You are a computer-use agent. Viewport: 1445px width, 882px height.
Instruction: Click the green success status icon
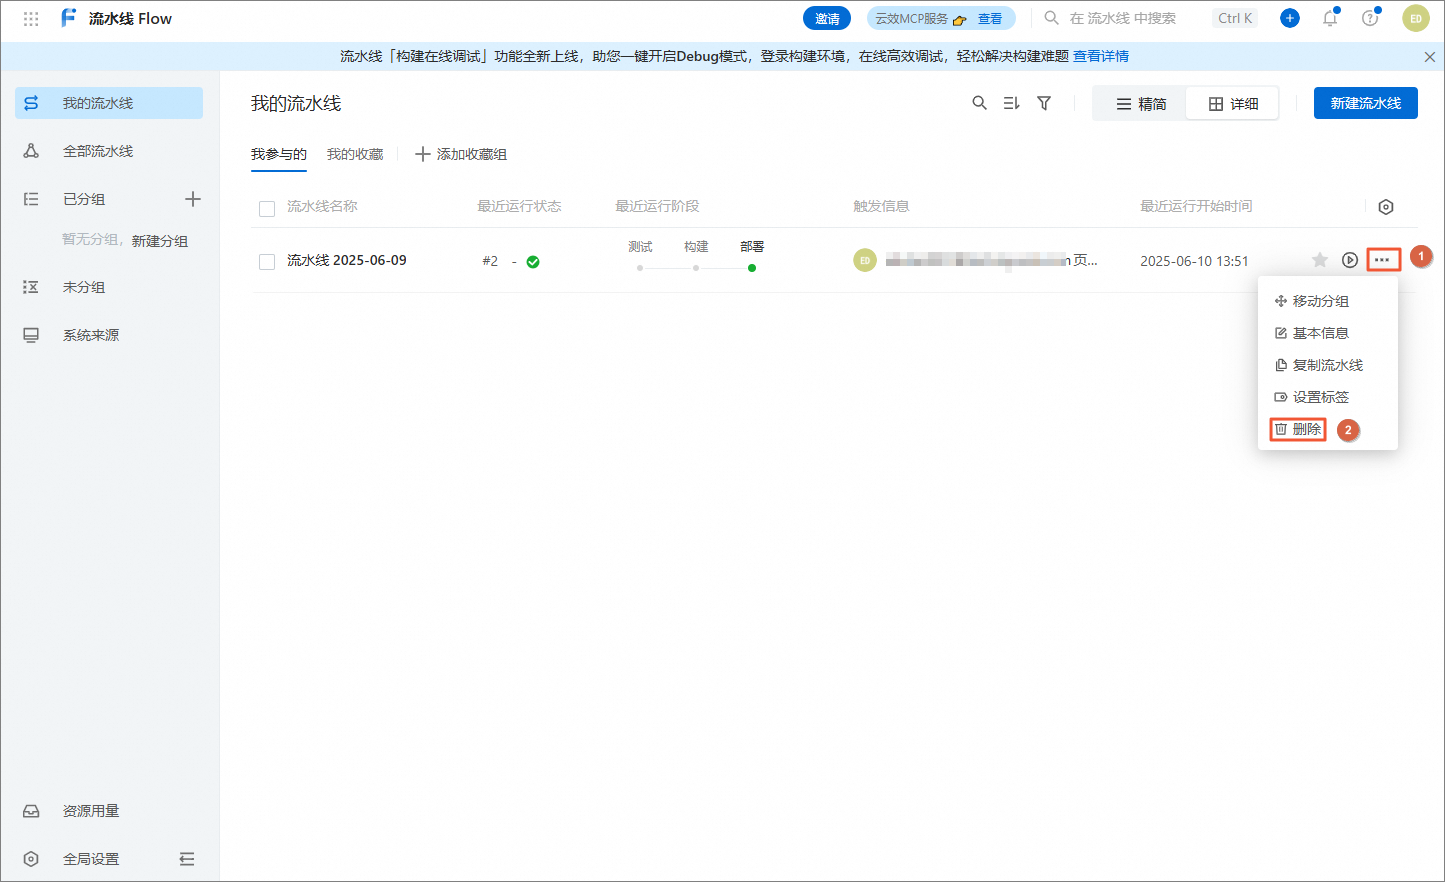(533, 262)
